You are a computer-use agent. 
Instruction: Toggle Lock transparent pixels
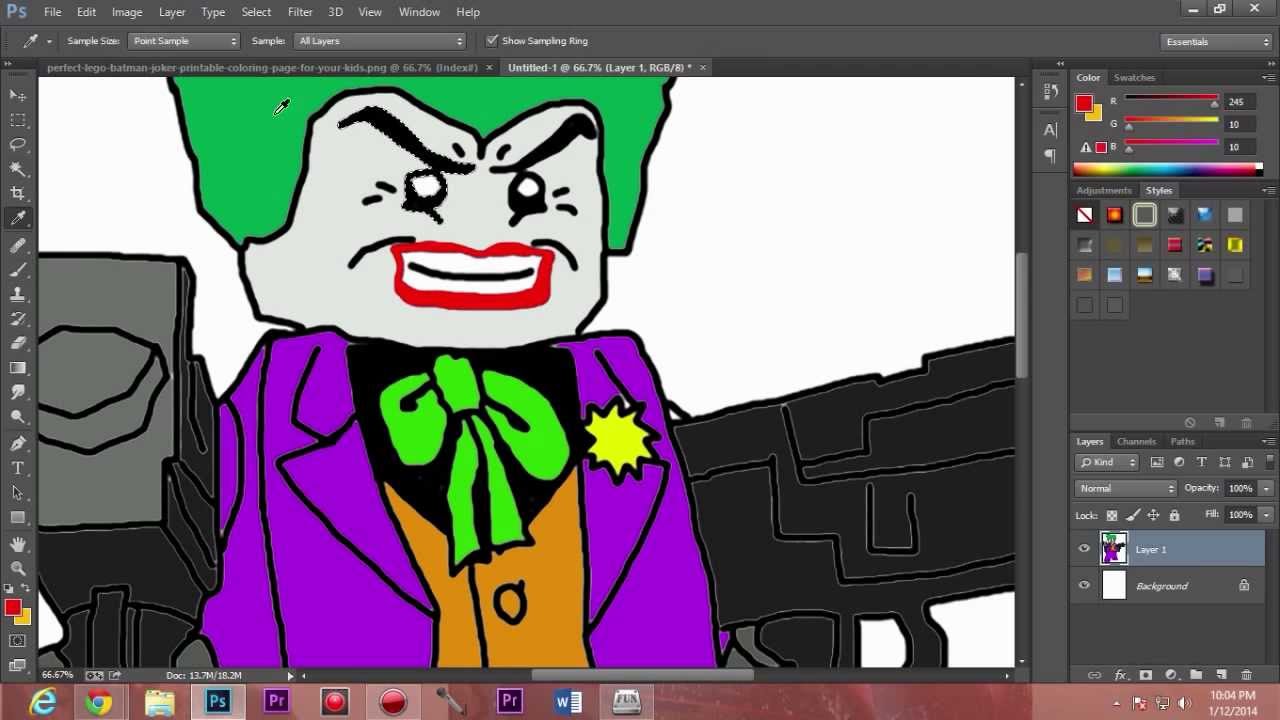tap(1112, 515)
